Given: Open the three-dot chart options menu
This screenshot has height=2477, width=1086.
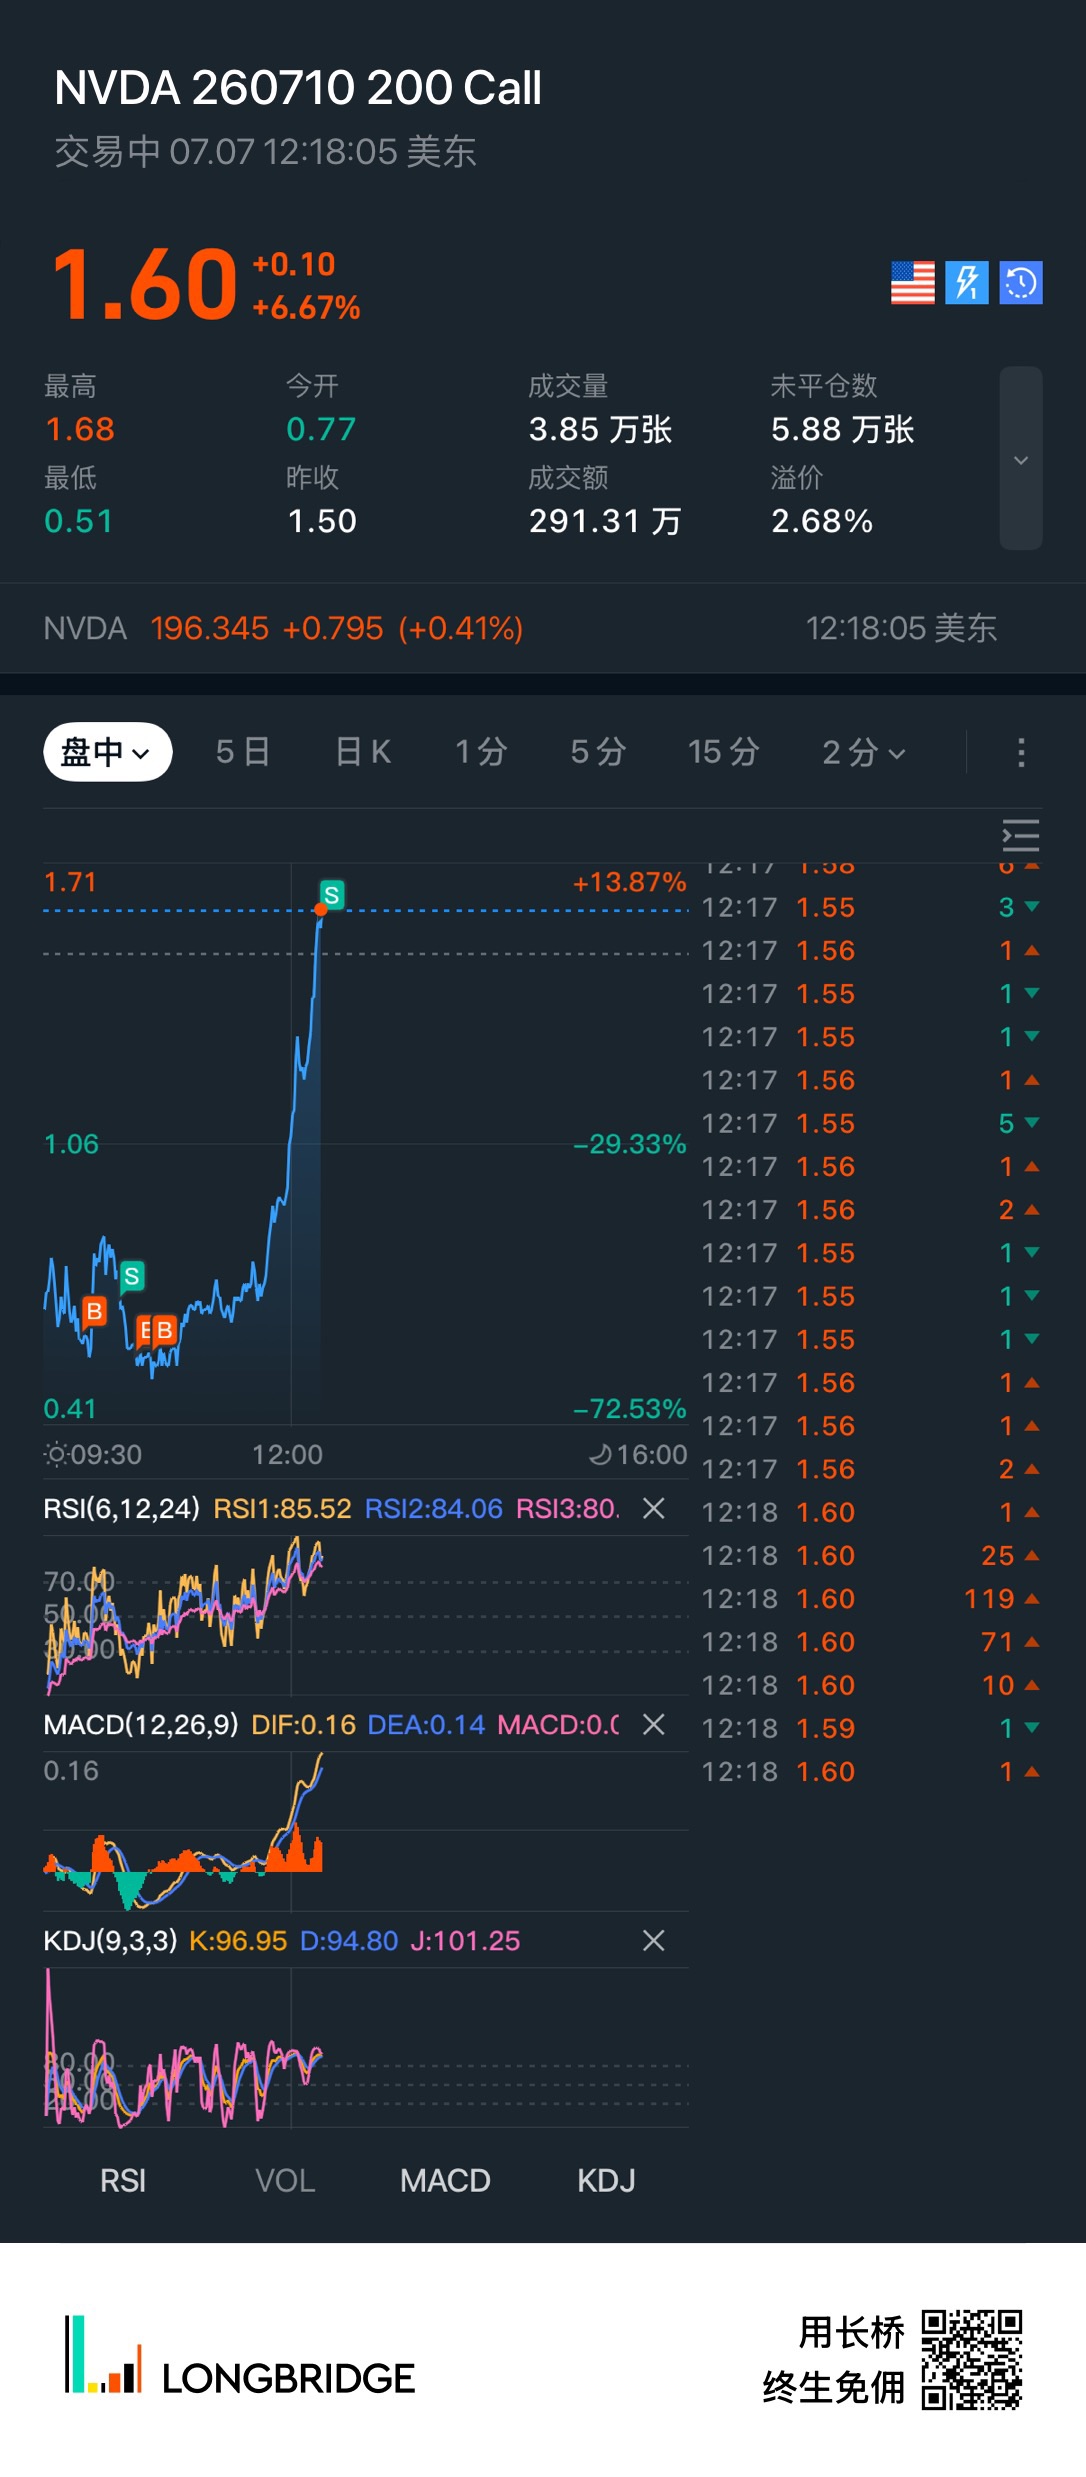Looking at the screenshot, I should point(1021,753).
